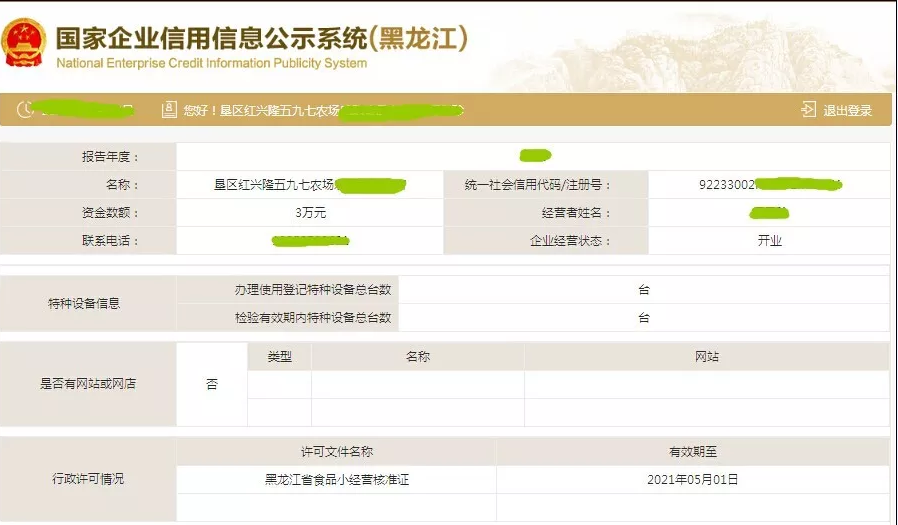Viewport: 898px width, 525px height.
Task: Click the 行政许可情况 section label
Action: [x=88, y=479]
